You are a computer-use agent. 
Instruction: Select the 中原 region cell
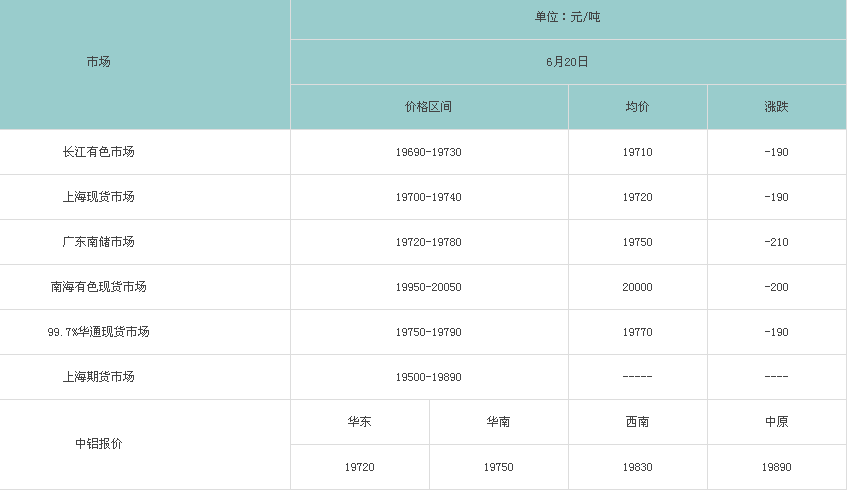[x=776, y=422]
